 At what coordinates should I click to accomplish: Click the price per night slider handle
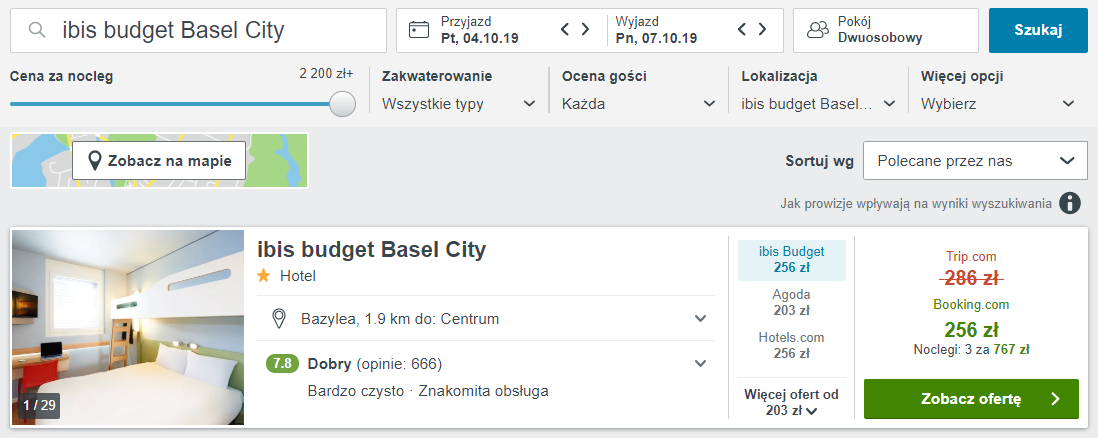342,104
